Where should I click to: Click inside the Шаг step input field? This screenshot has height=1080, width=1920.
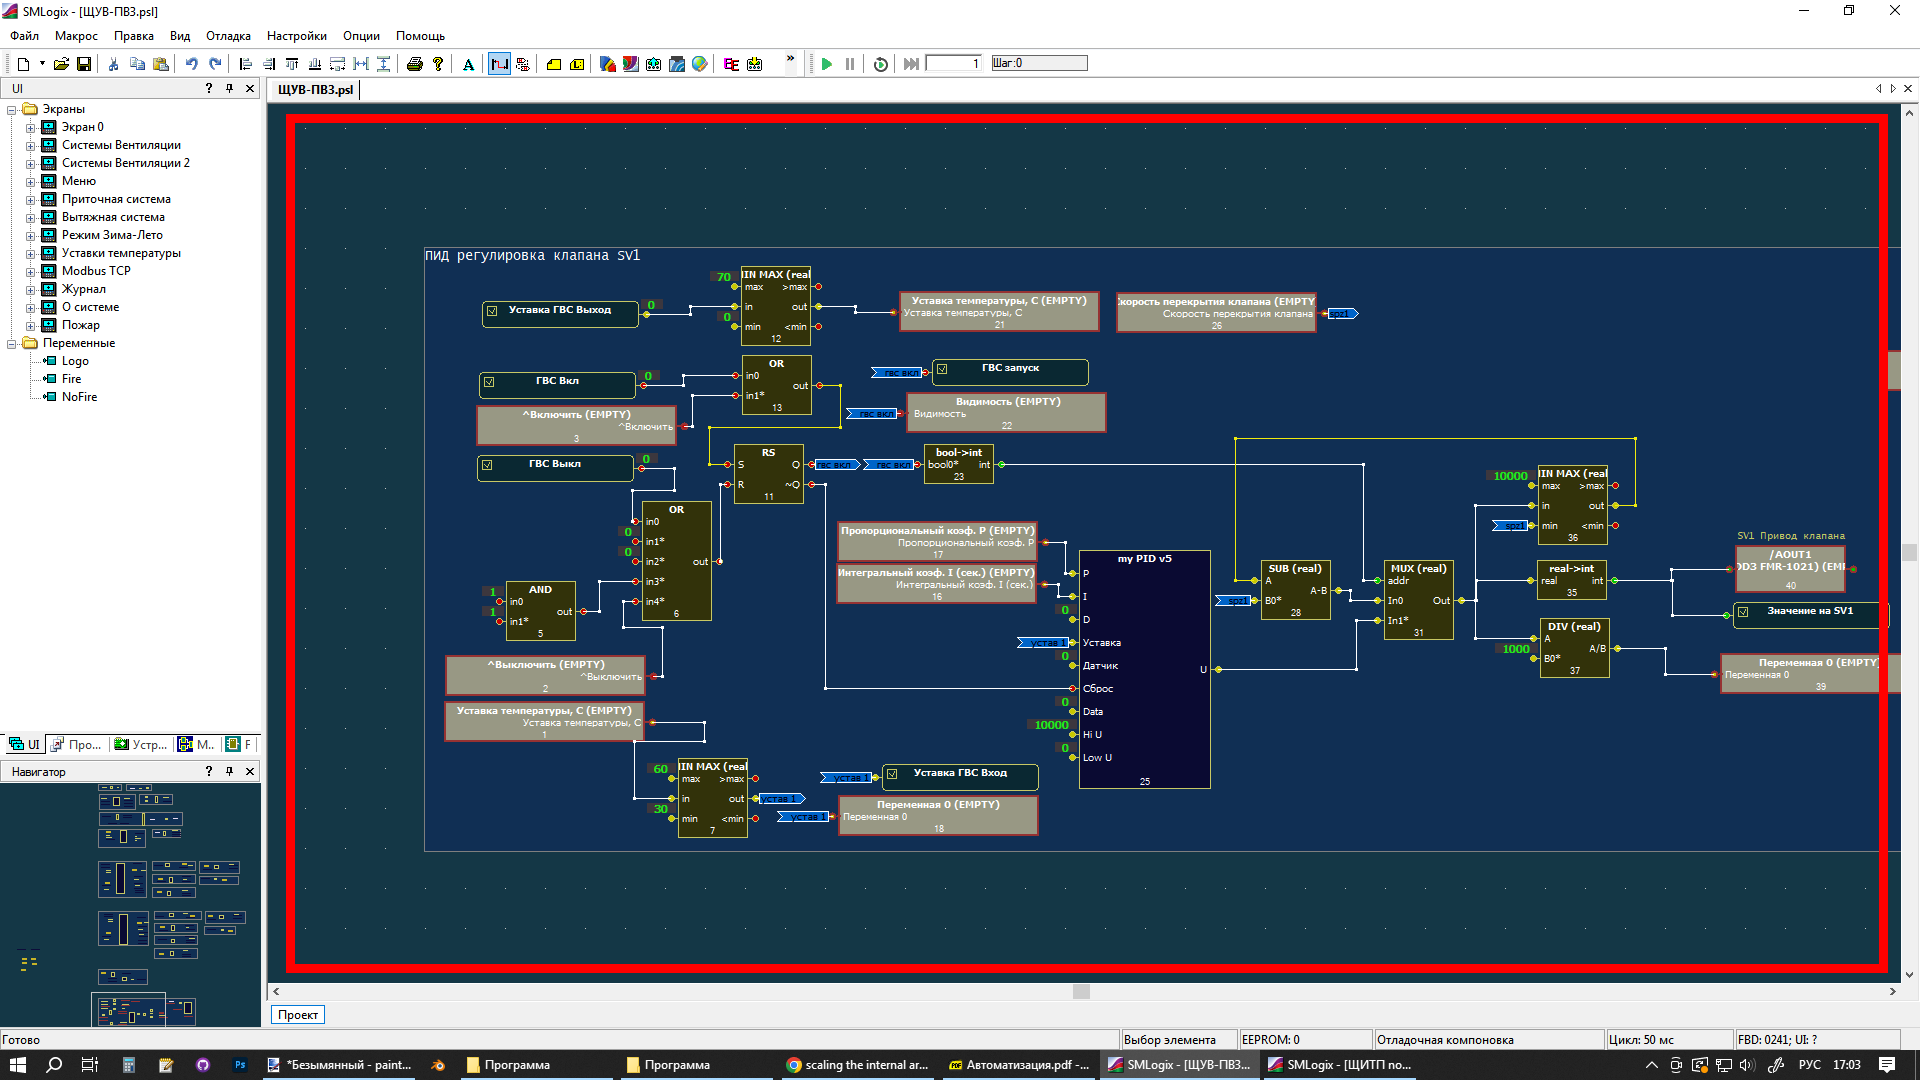1040,62
